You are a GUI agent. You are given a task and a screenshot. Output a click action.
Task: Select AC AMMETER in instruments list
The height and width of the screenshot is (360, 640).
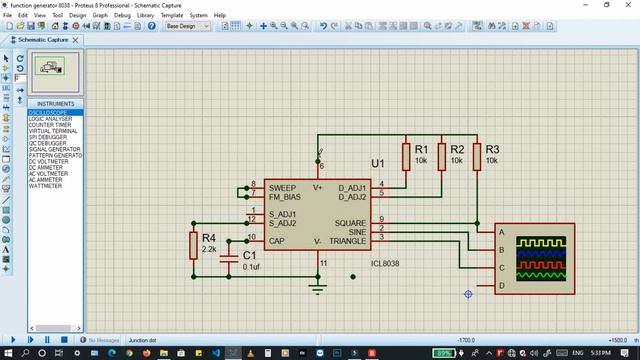(x=56, y=180)
